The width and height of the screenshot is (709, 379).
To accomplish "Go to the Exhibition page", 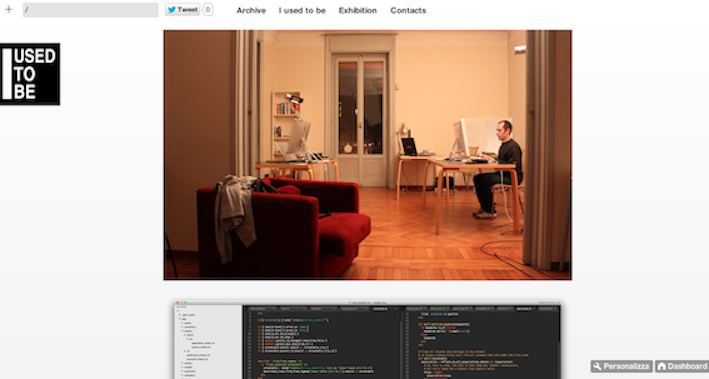I will [358, 10].
